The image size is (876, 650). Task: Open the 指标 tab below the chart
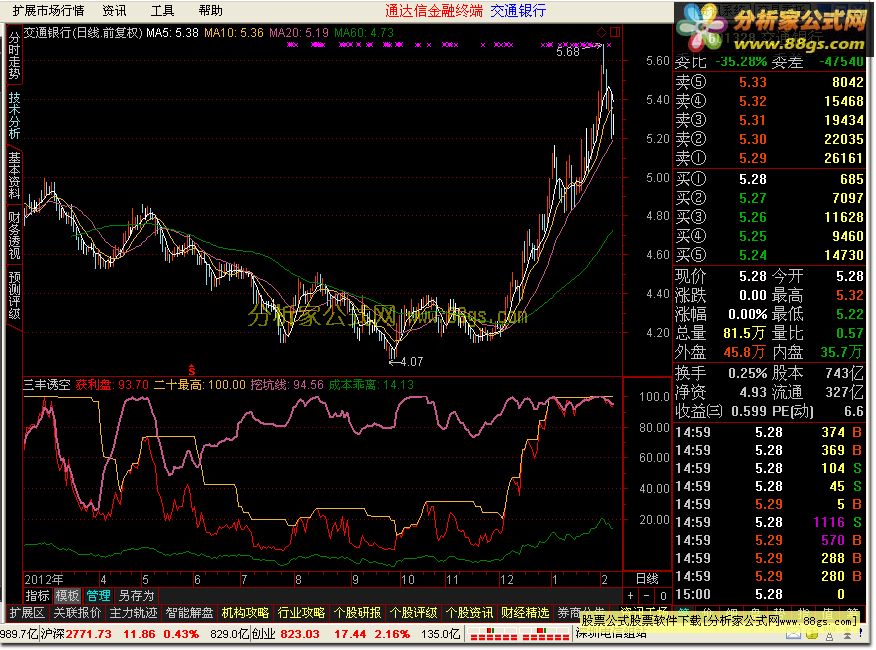[x=37, y=596]
